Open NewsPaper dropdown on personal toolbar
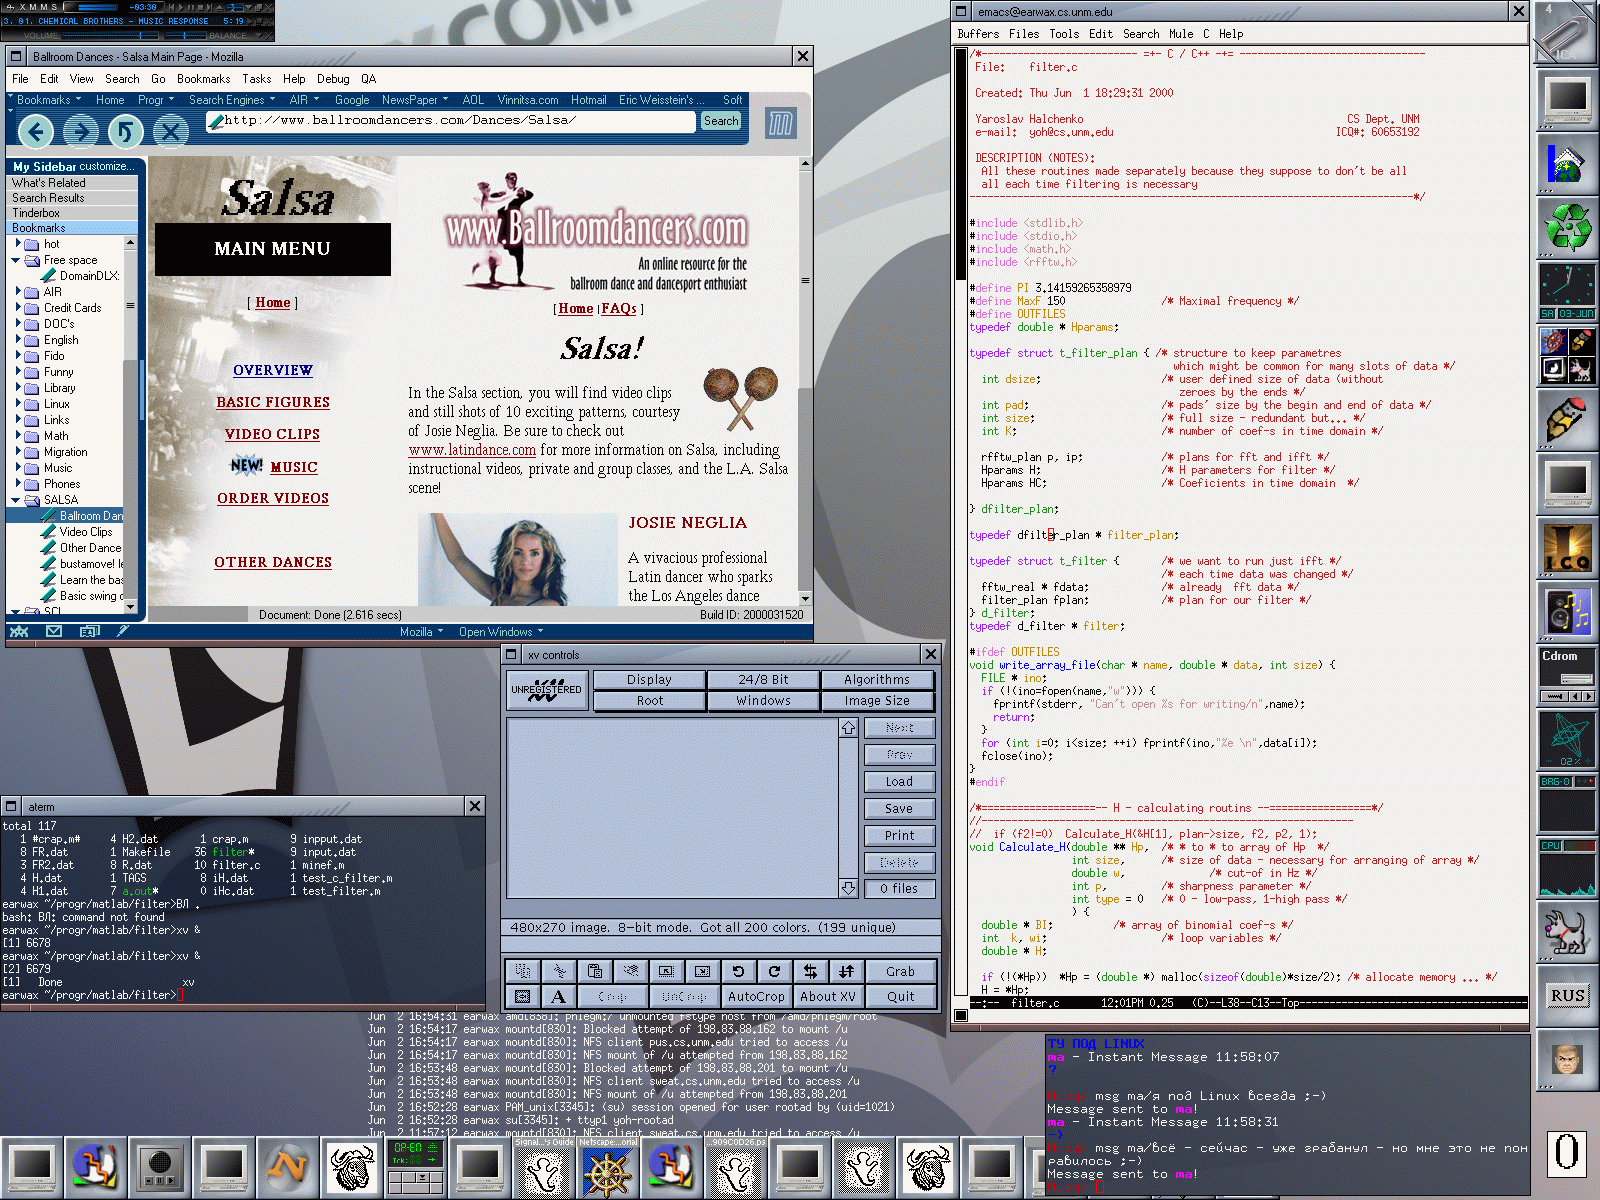The width and height of the screenshot is (1600, 1200). [415, 100]
